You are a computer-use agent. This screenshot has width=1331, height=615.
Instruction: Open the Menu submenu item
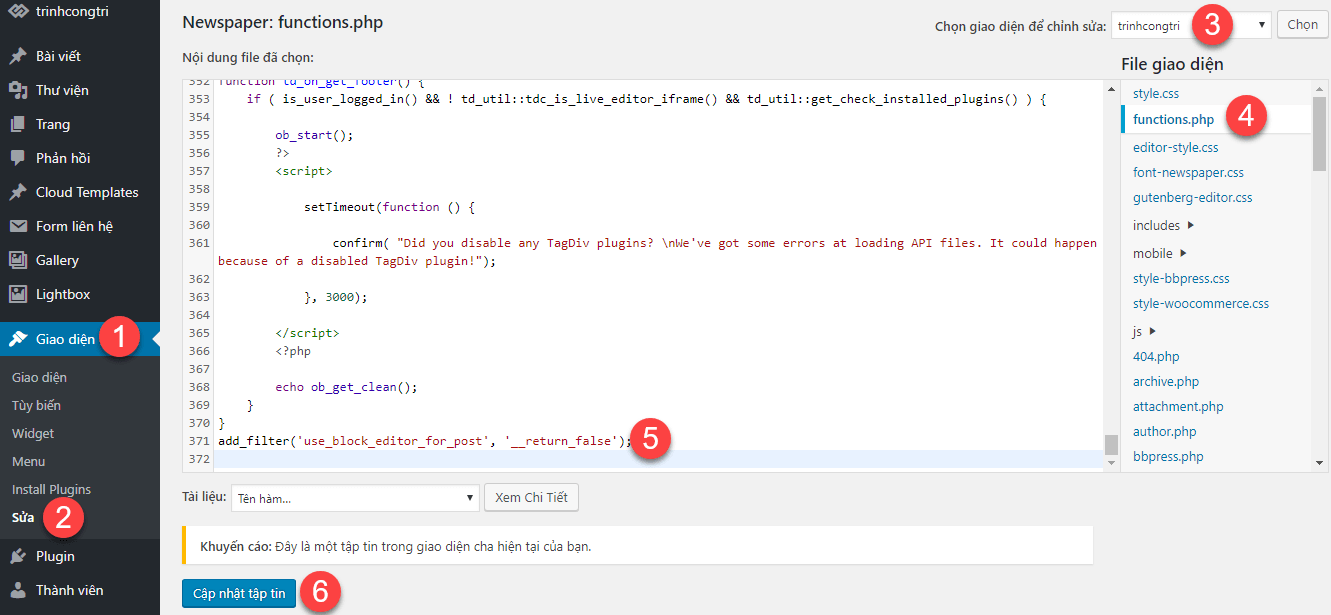tap(28, 461)
